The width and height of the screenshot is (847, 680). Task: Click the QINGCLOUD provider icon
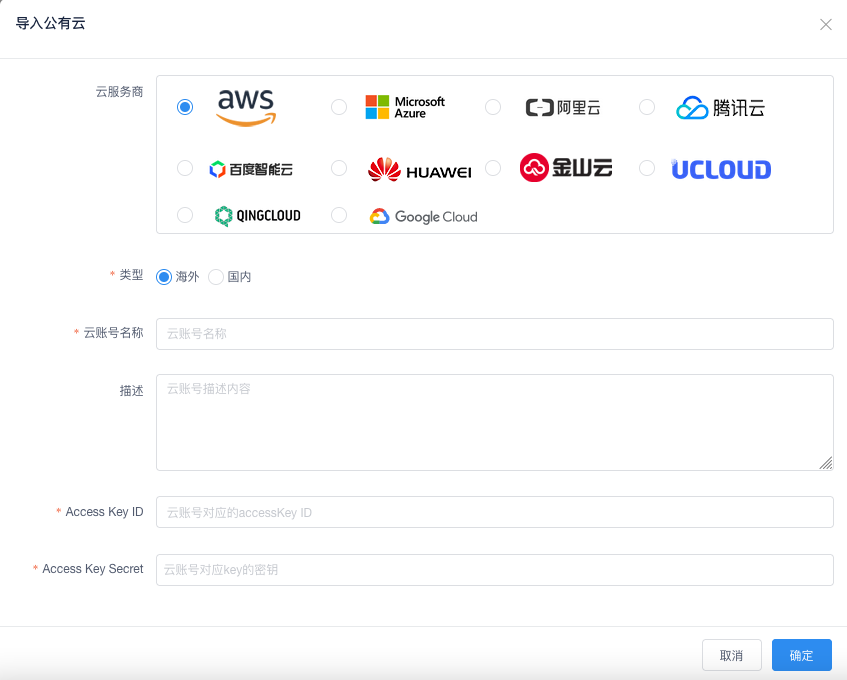(x=258, y=214)
